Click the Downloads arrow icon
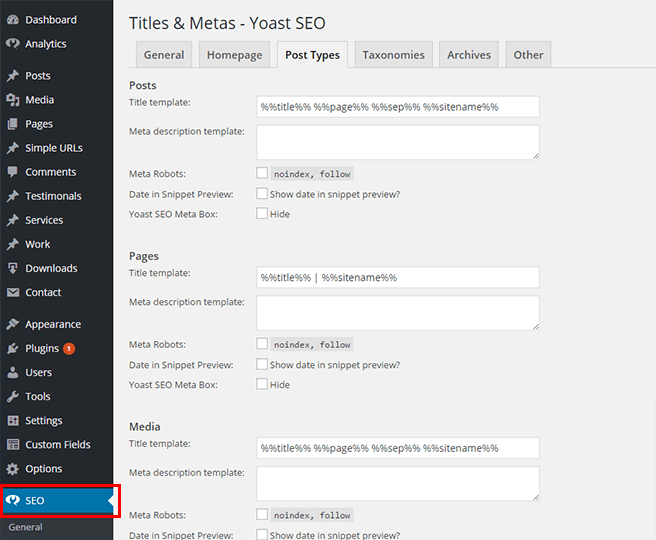This screenshot has width=656, height=540. point(13,268)
